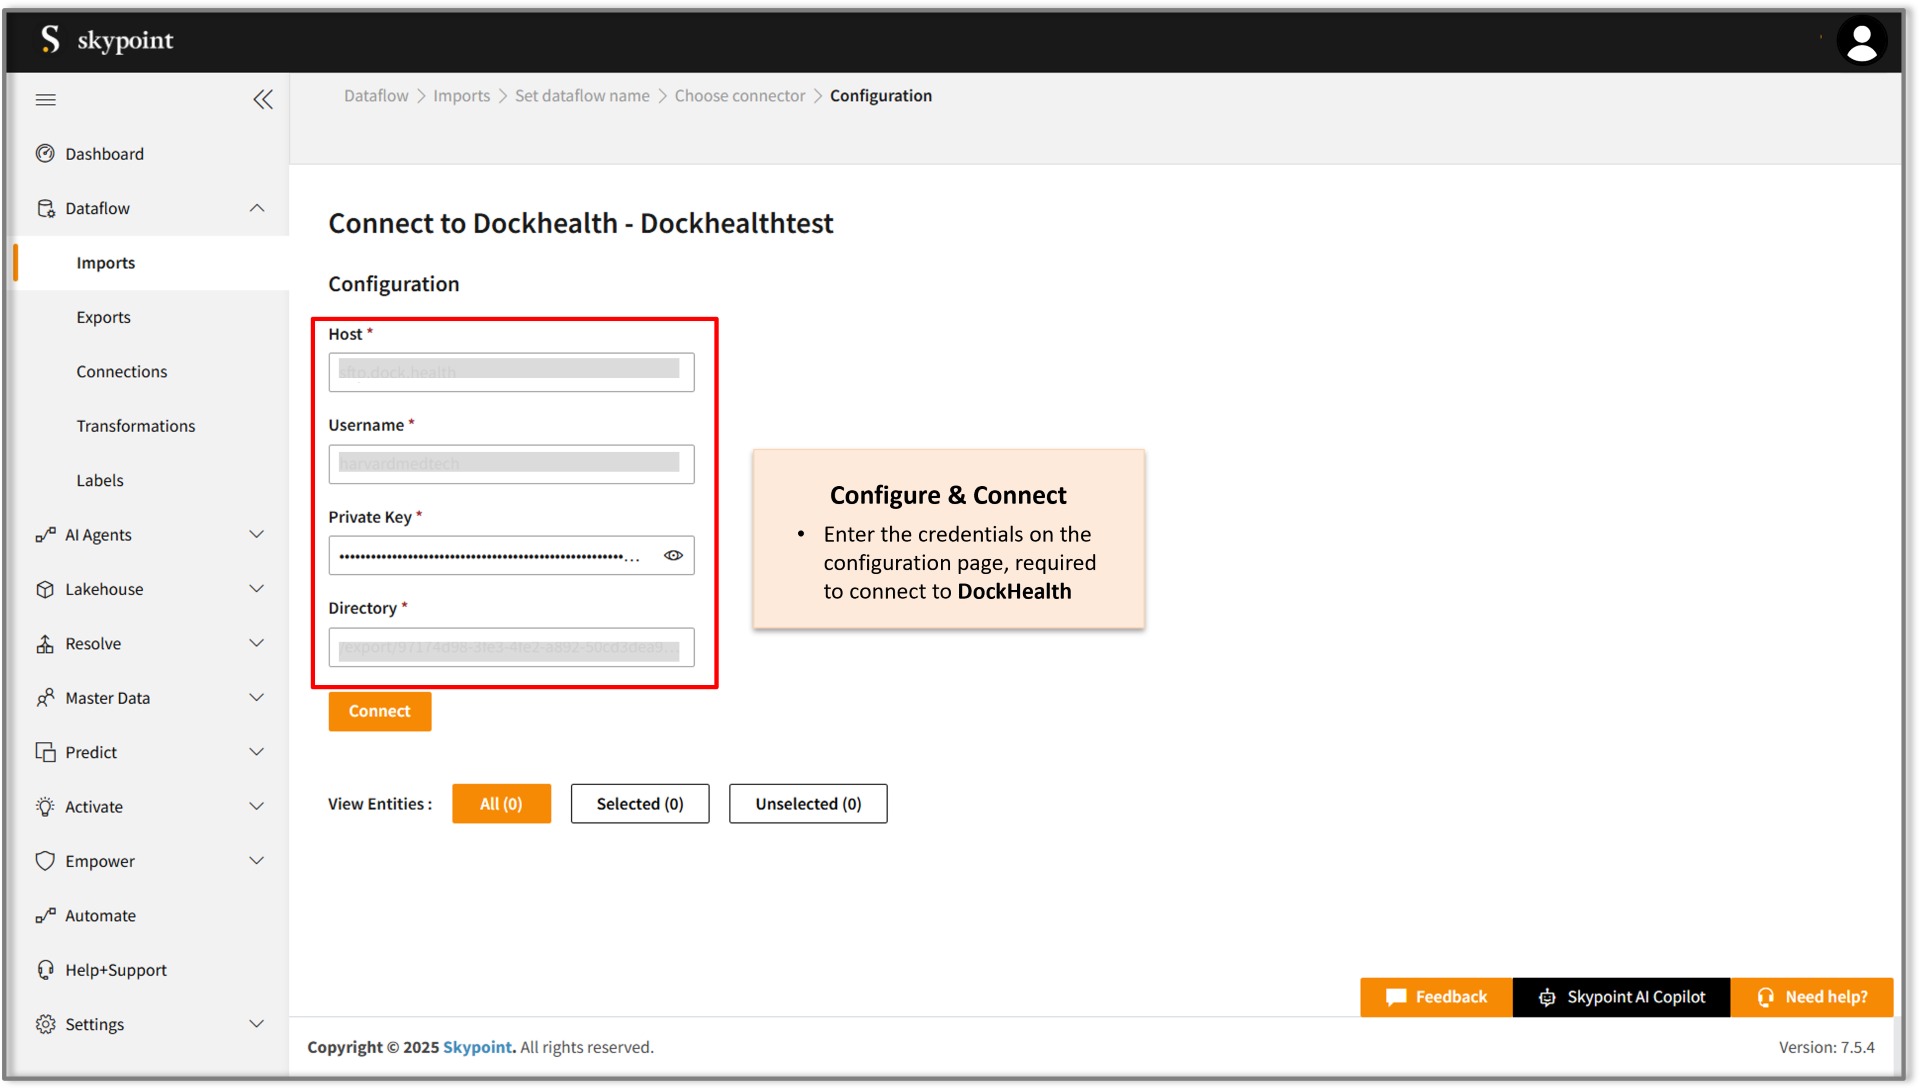The width and height of the screenshot is (1920, 1089).
Task: Open the Exports section
Action: 104,316
